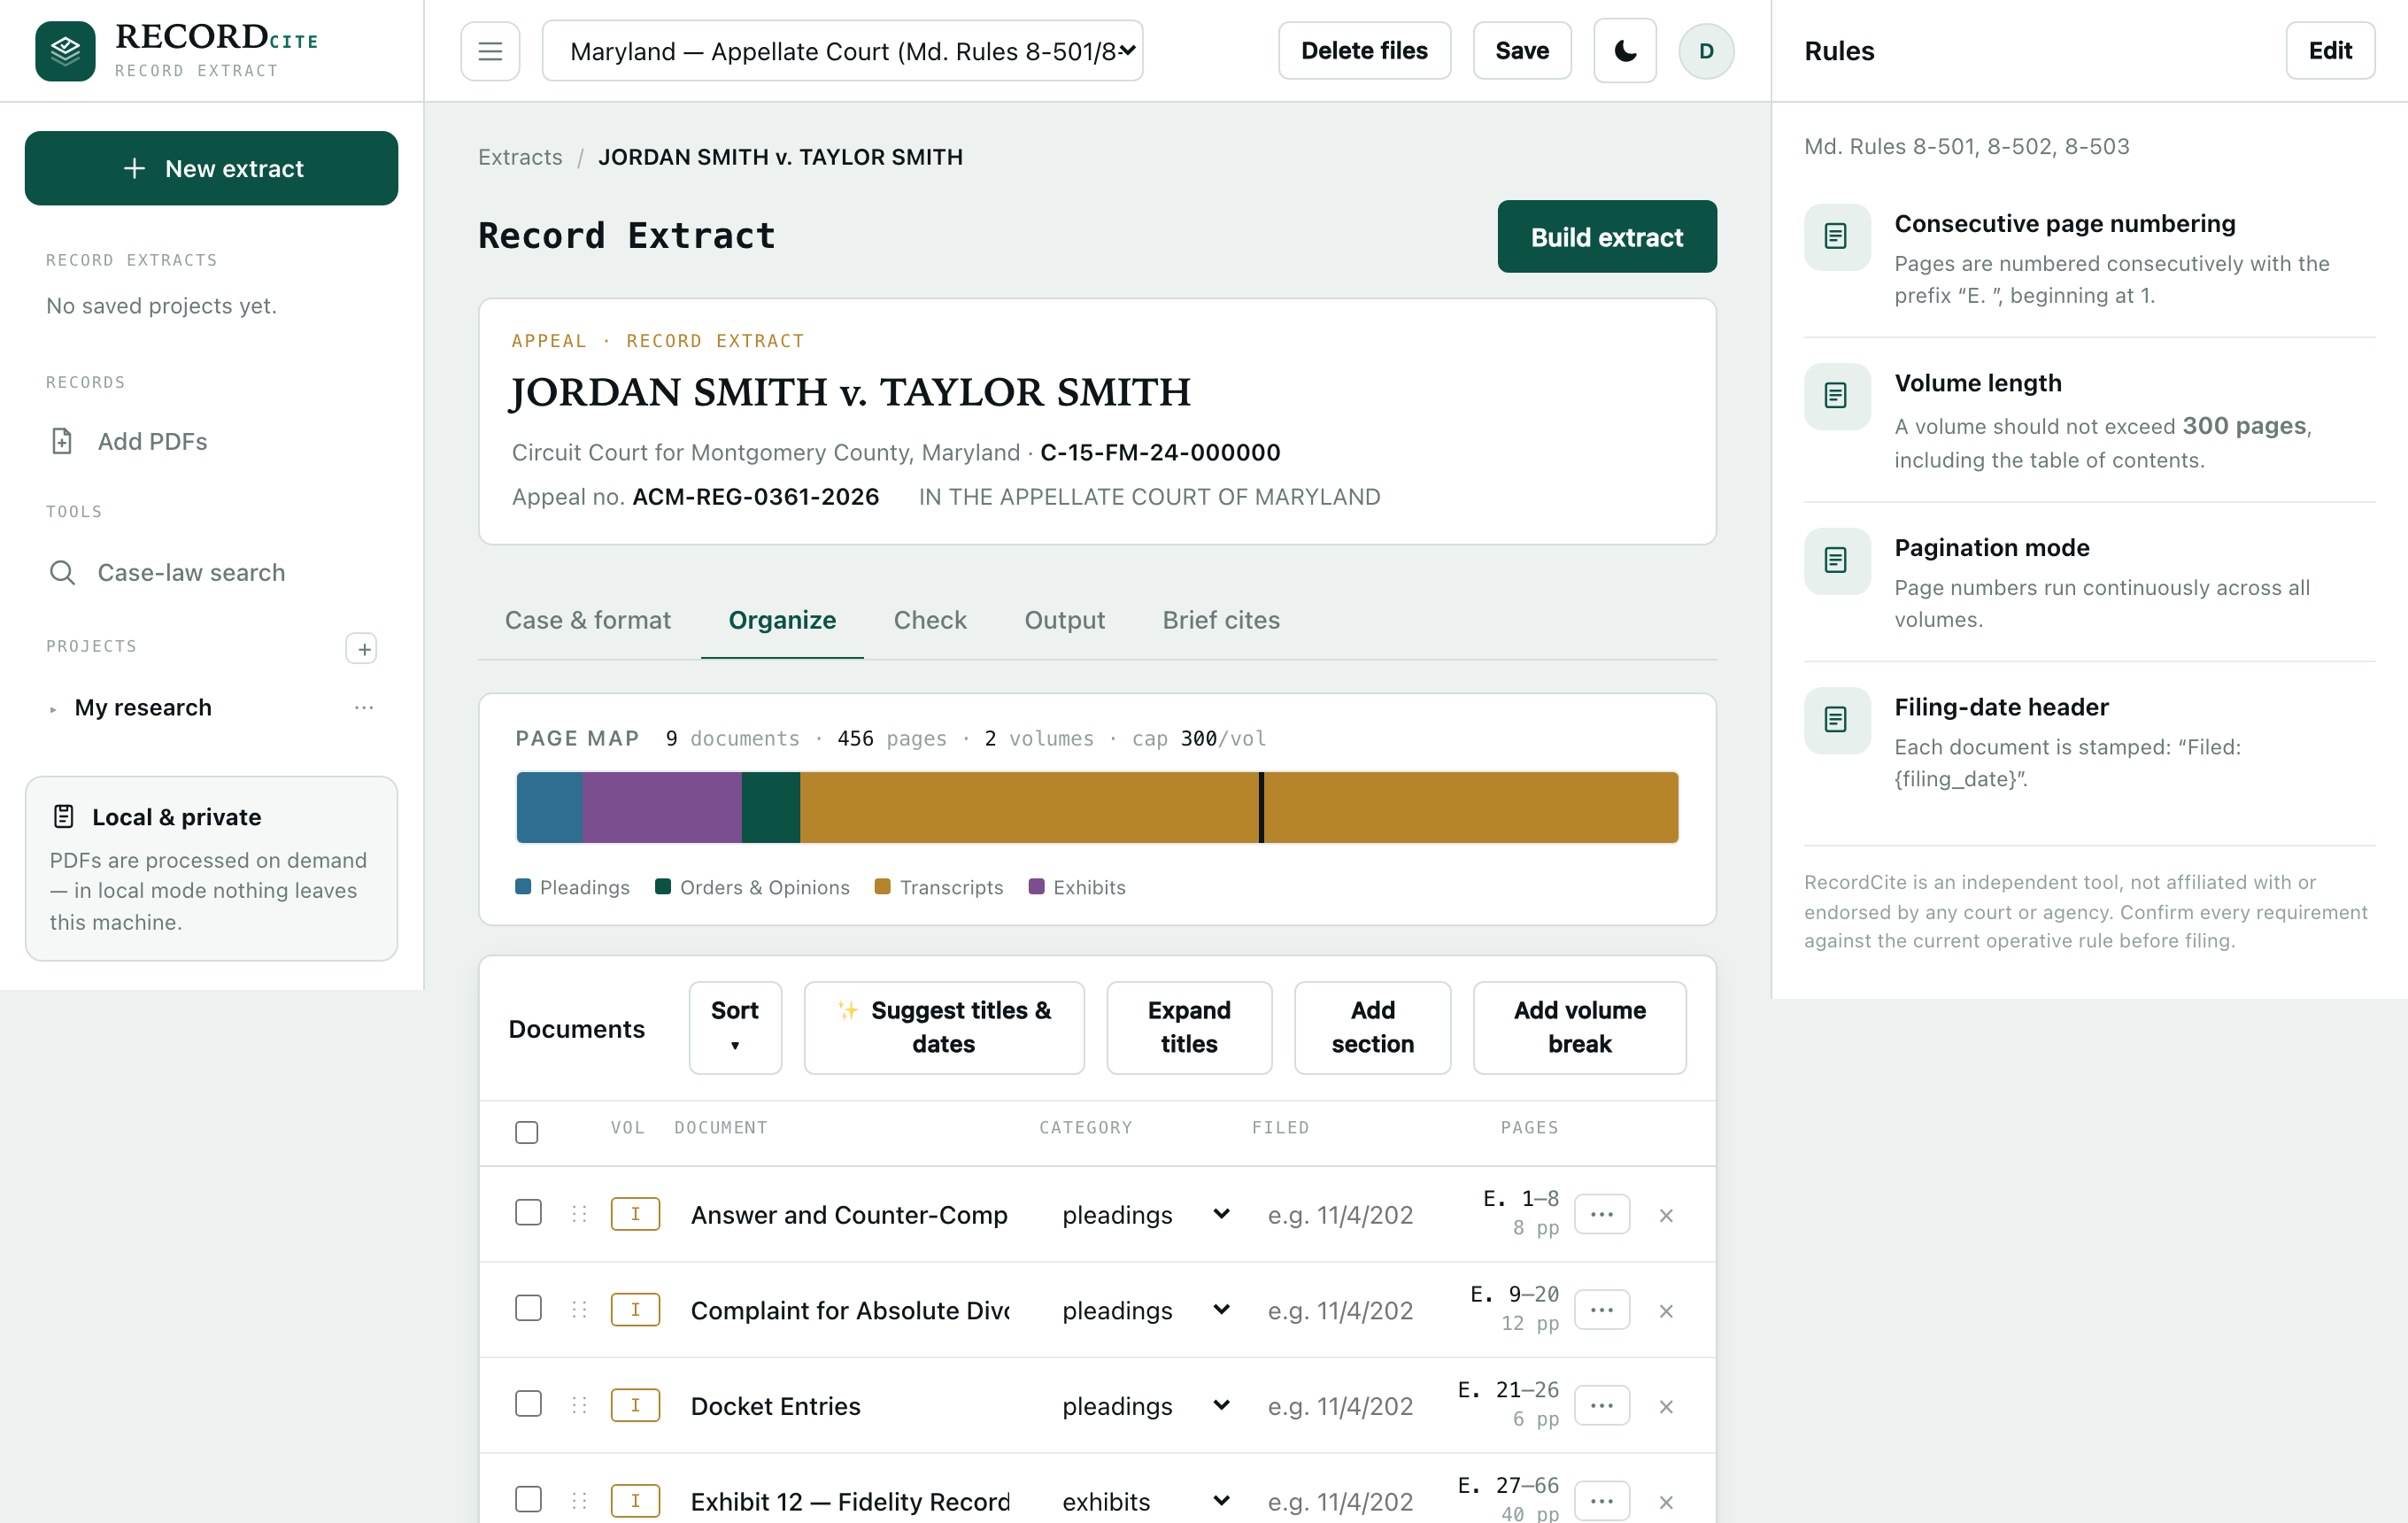Image resolution: width=2408 pixels, height=1523 pixels.
Task: Open the Maryland Appellate Court jurisdiction dropdown
Action: 842,51
